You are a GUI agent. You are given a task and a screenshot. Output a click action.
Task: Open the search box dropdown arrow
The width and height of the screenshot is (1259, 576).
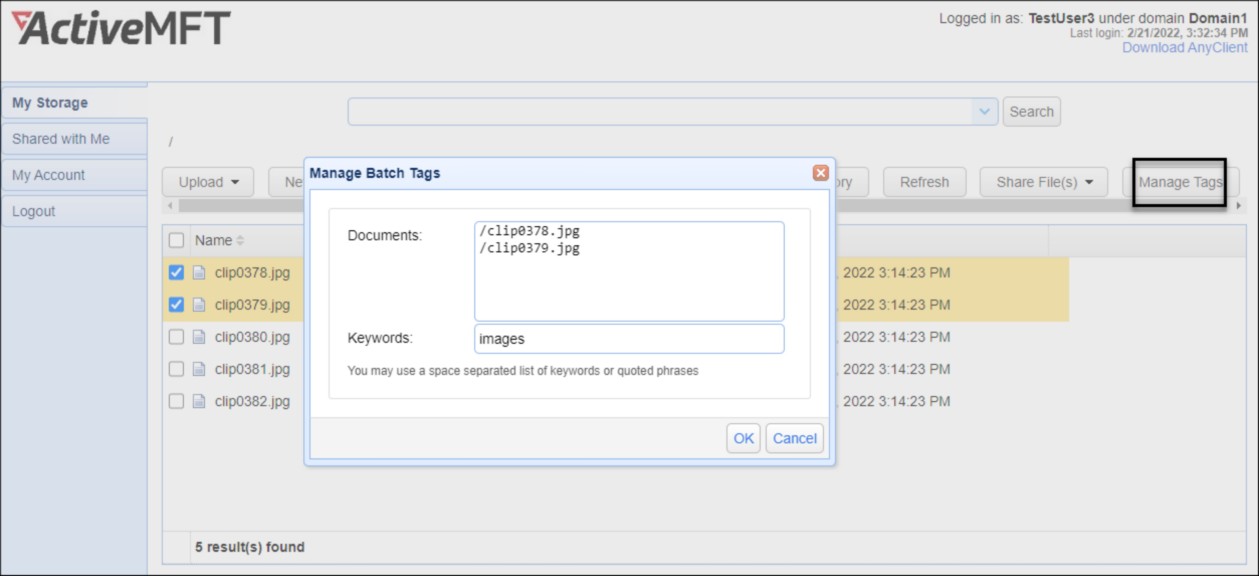coord(985,111)
